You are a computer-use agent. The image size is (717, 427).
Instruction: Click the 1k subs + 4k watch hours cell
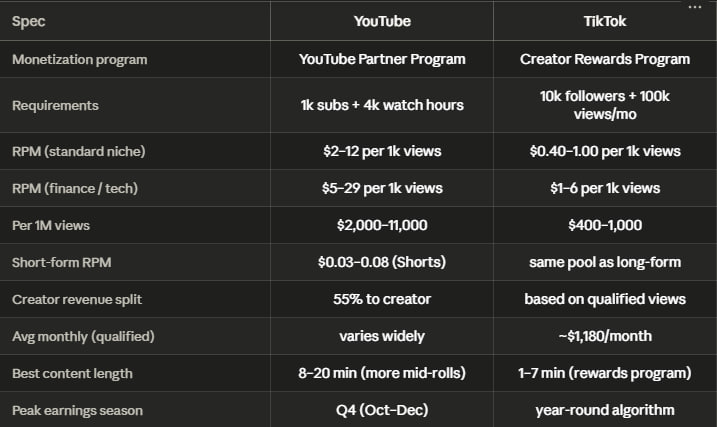(382, 105)
